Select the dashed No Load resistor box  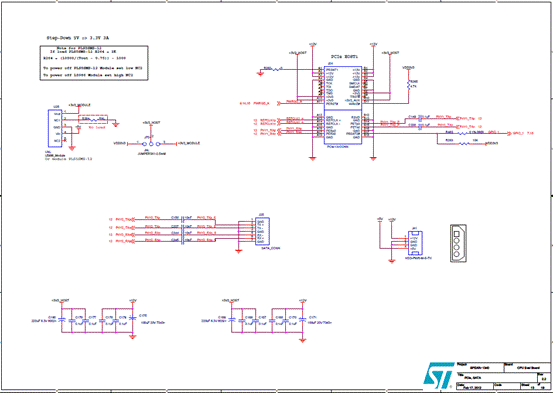click(x=93, y=119)
